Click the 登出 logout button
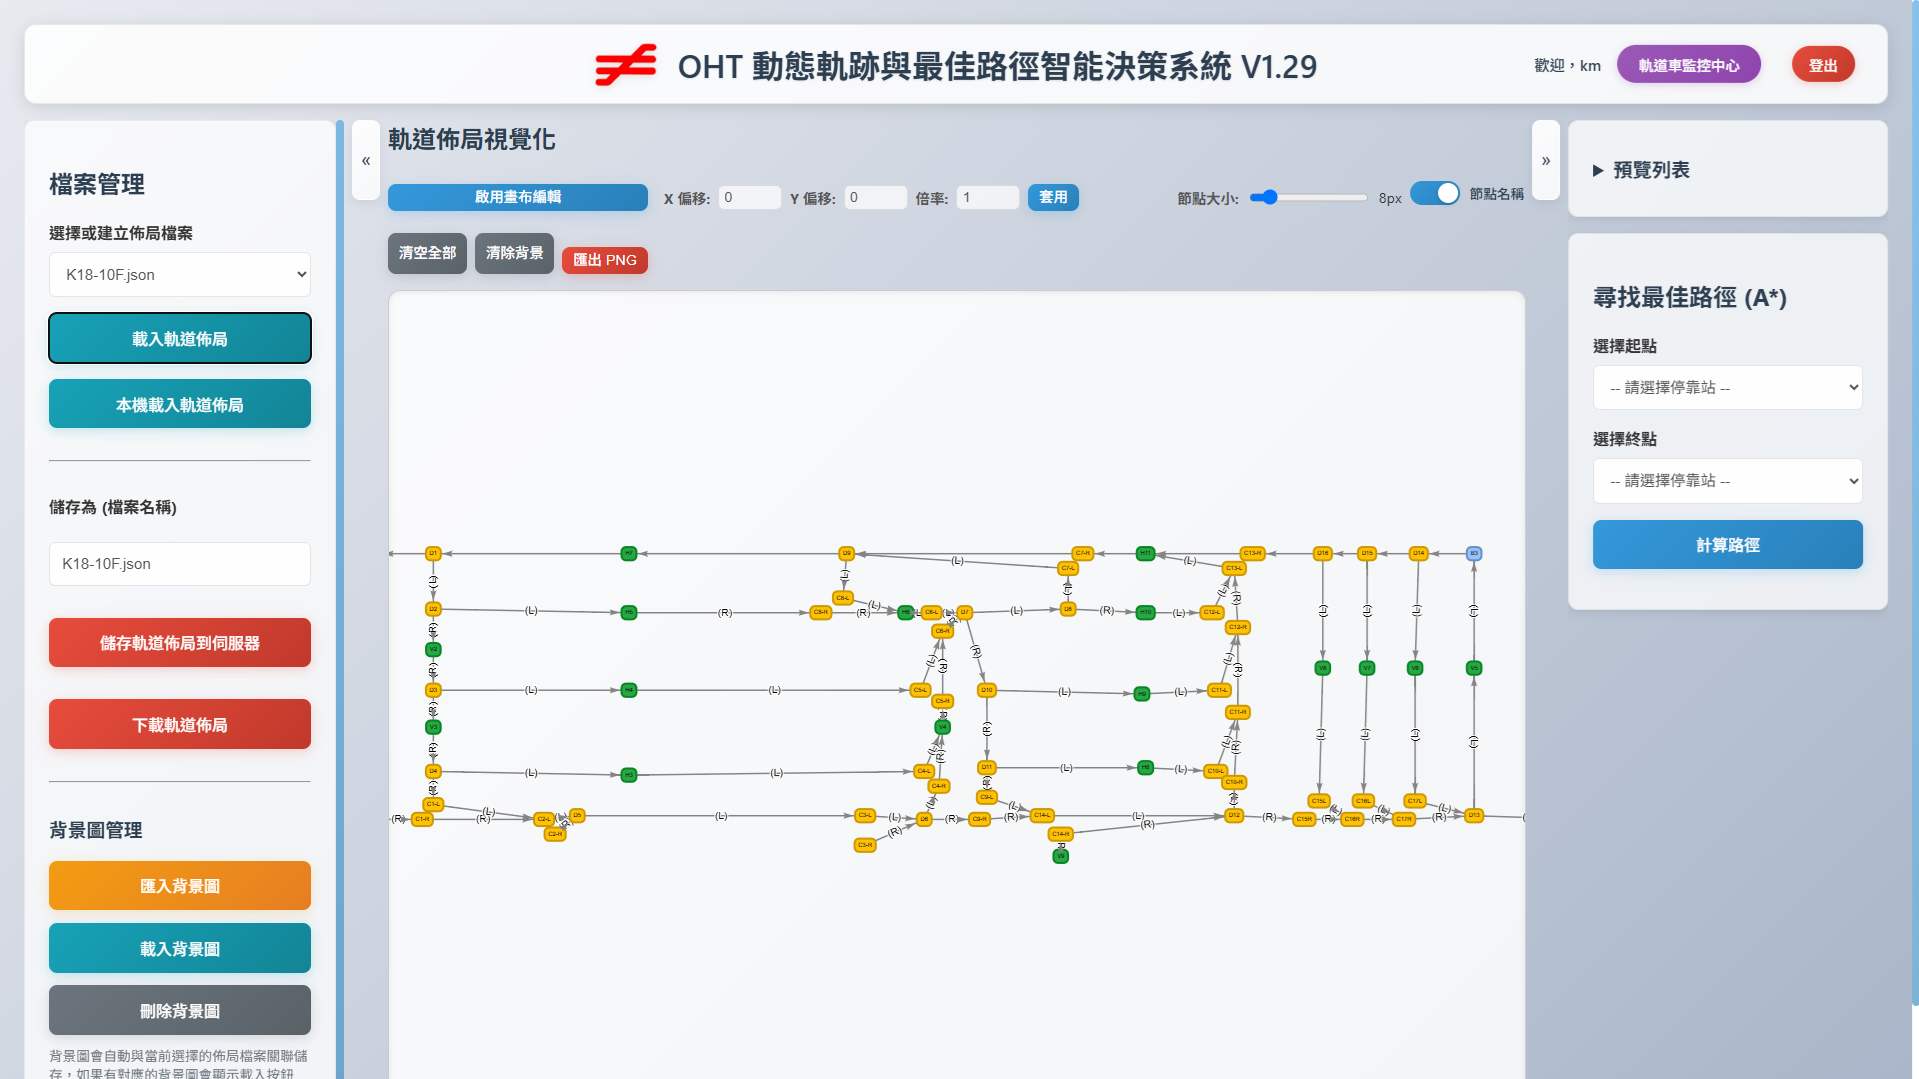The image size is (1919, 1079). tap(1823, 65)
